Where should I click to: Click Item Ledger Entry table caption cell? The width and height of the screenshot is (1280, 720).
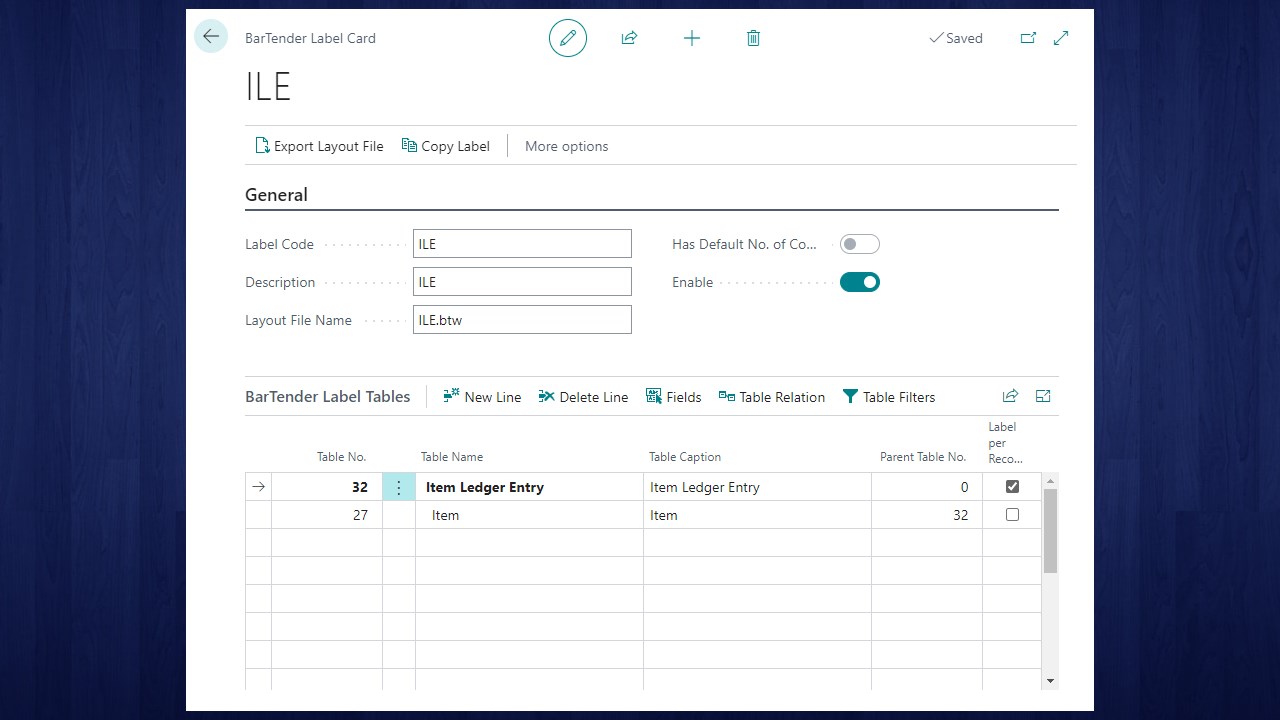(x=757, y=487)
